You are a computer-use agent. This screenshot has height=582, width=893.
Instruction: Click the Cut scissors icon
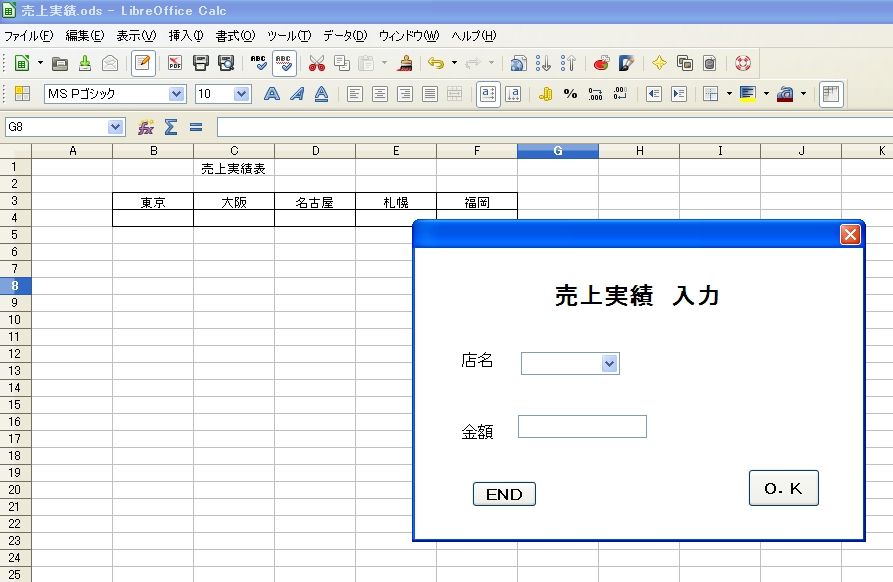(x=317, y=63)
